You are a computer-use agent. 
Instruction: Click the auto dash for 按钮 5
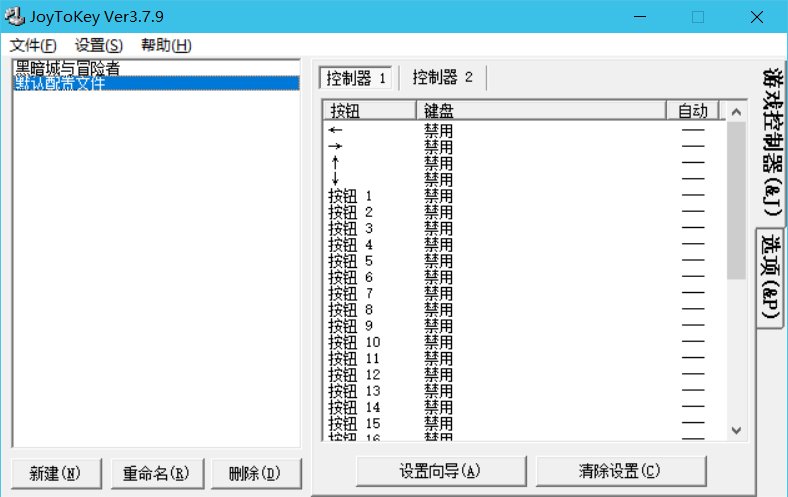pyautogui.click(x=693, y=260)
